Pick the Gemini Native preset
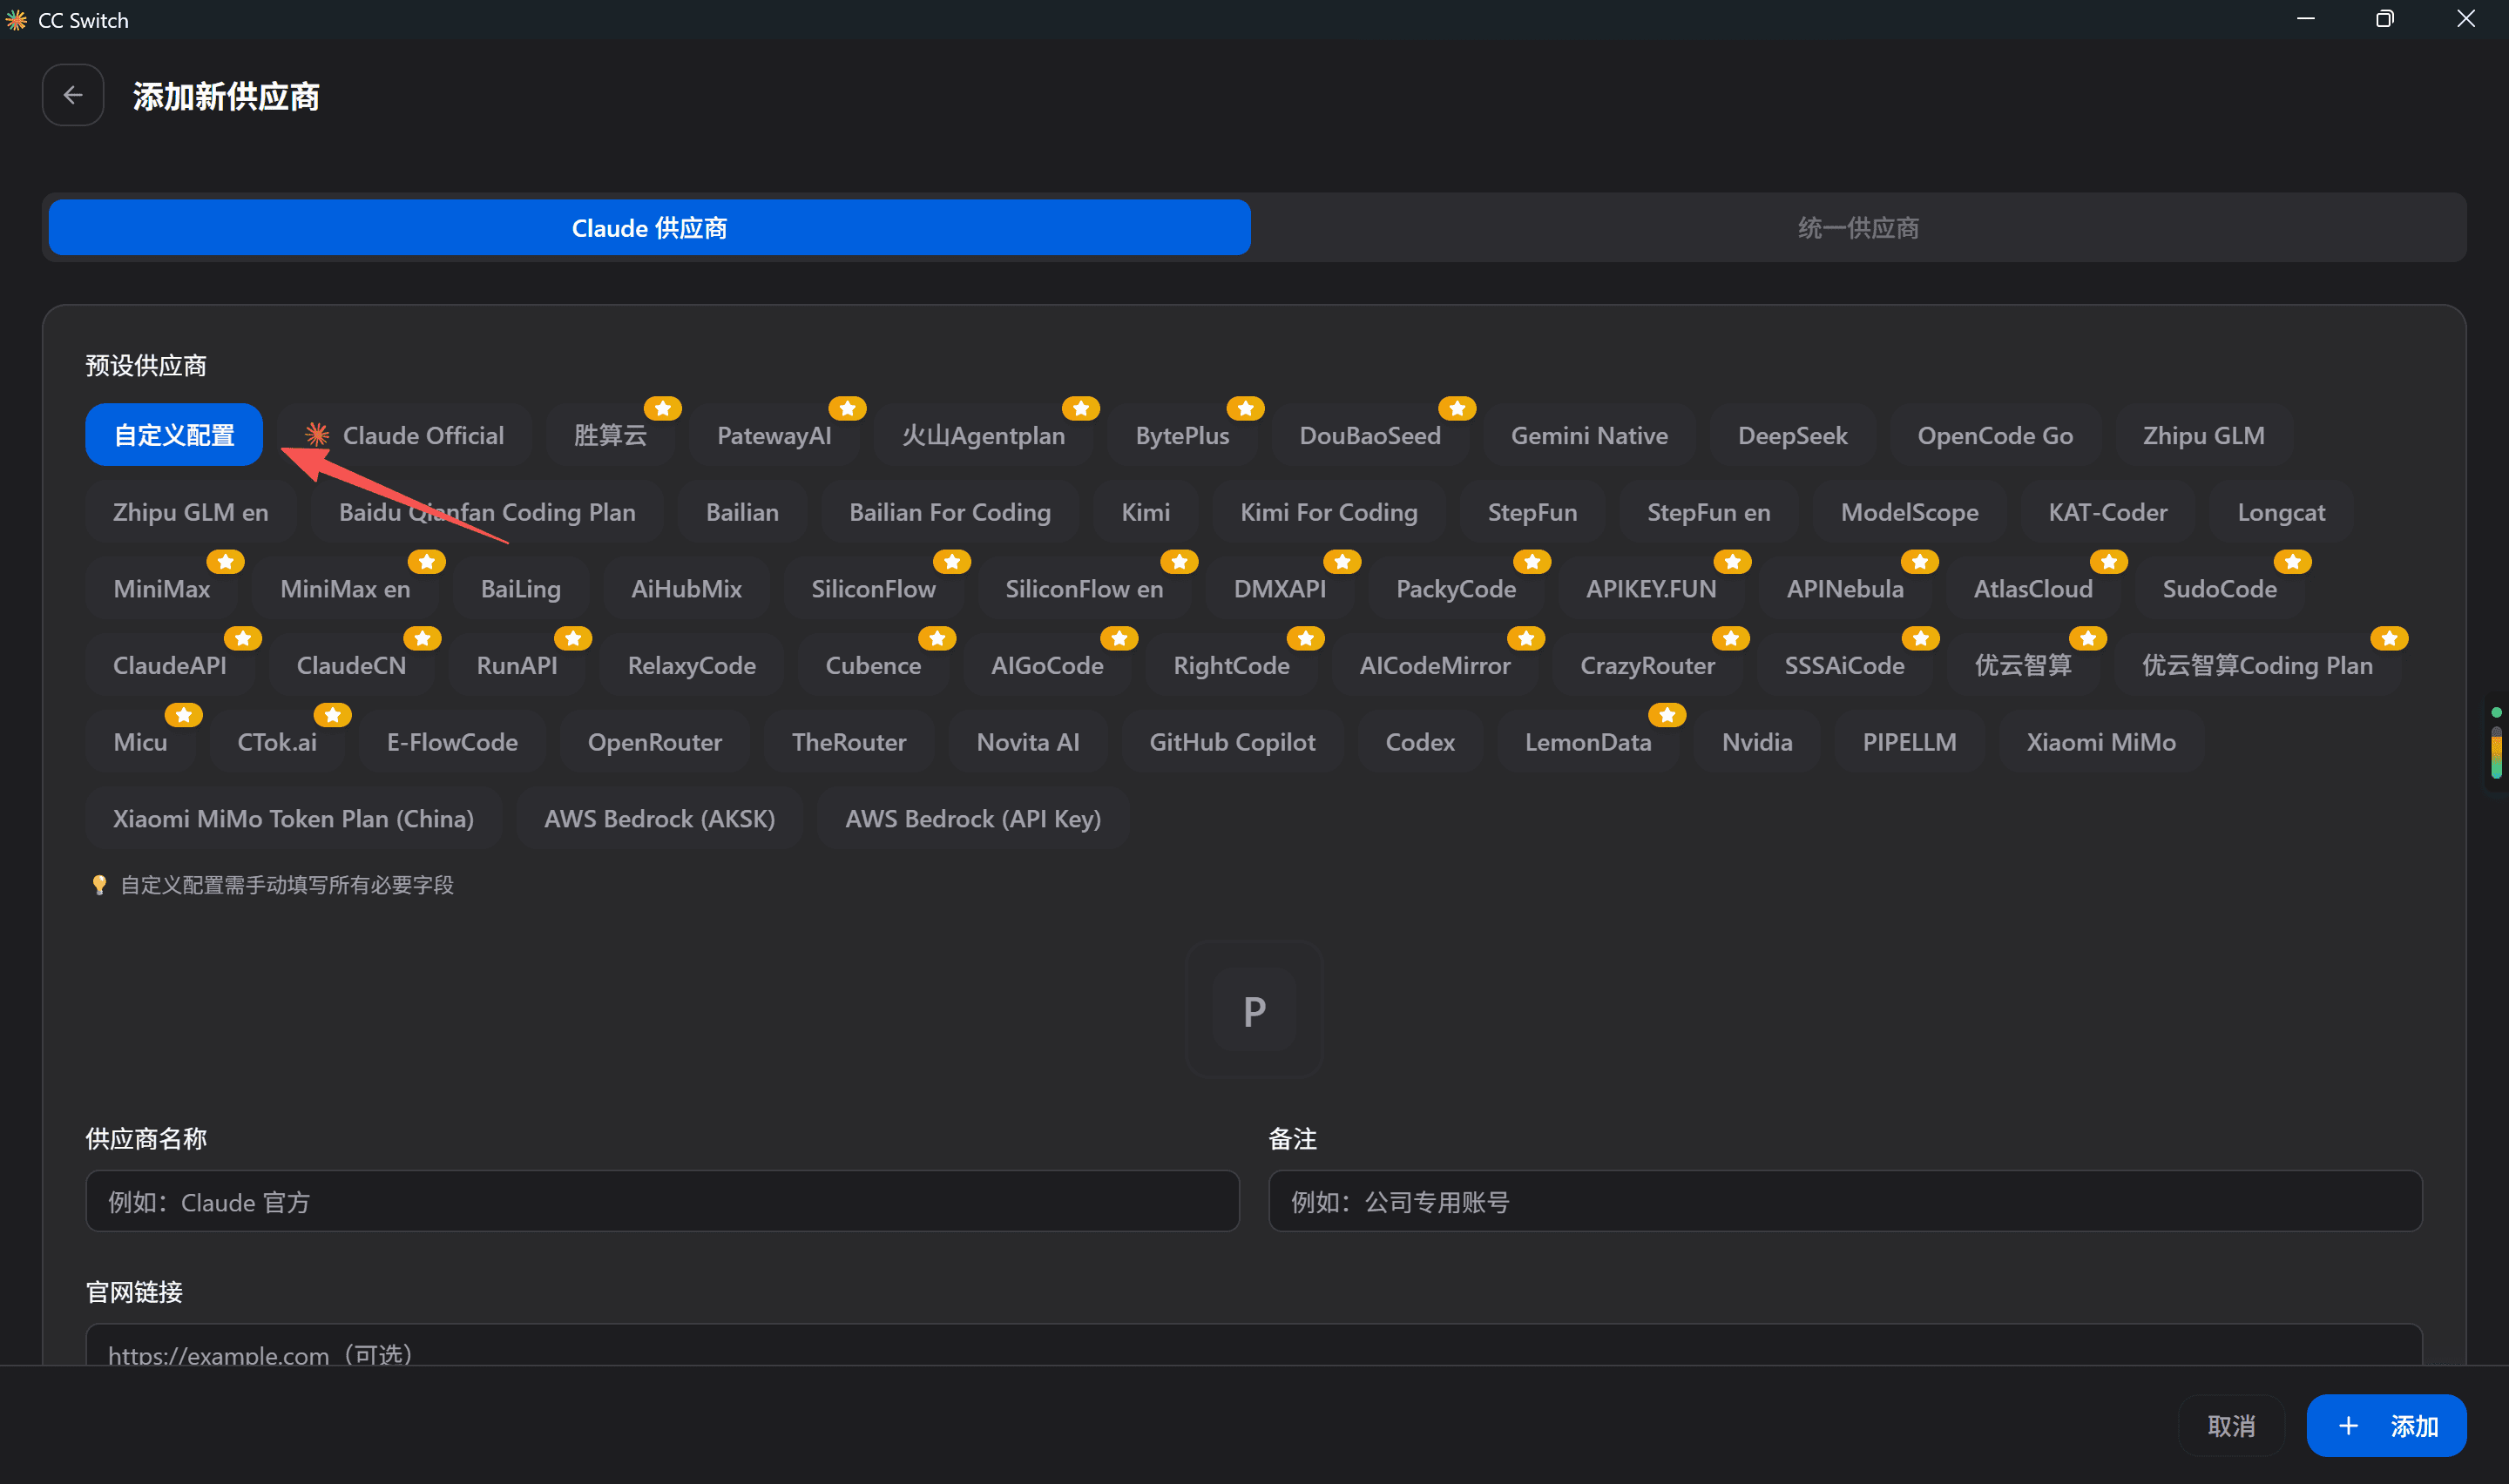 (1589, 435)
